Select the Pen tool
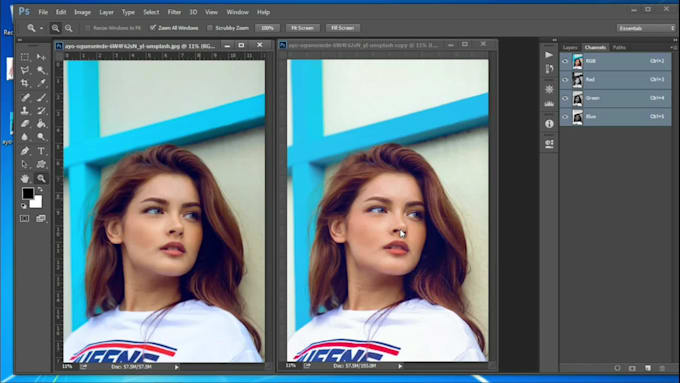Viewport: 680px width, 383px height. tap(25, 151)
